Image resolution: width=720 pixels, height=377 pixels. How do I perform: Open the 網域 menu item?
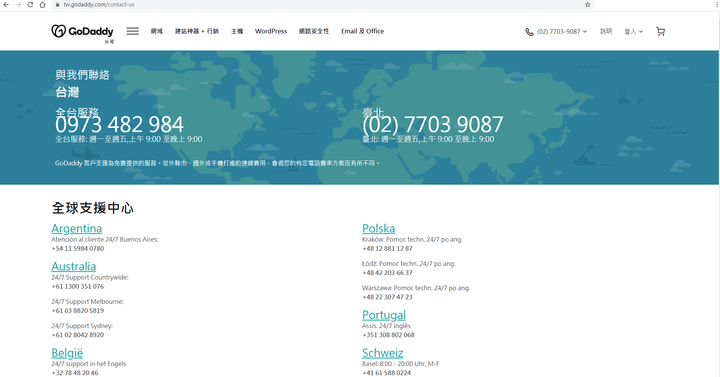pyautogui.click(x=157, y=31)
